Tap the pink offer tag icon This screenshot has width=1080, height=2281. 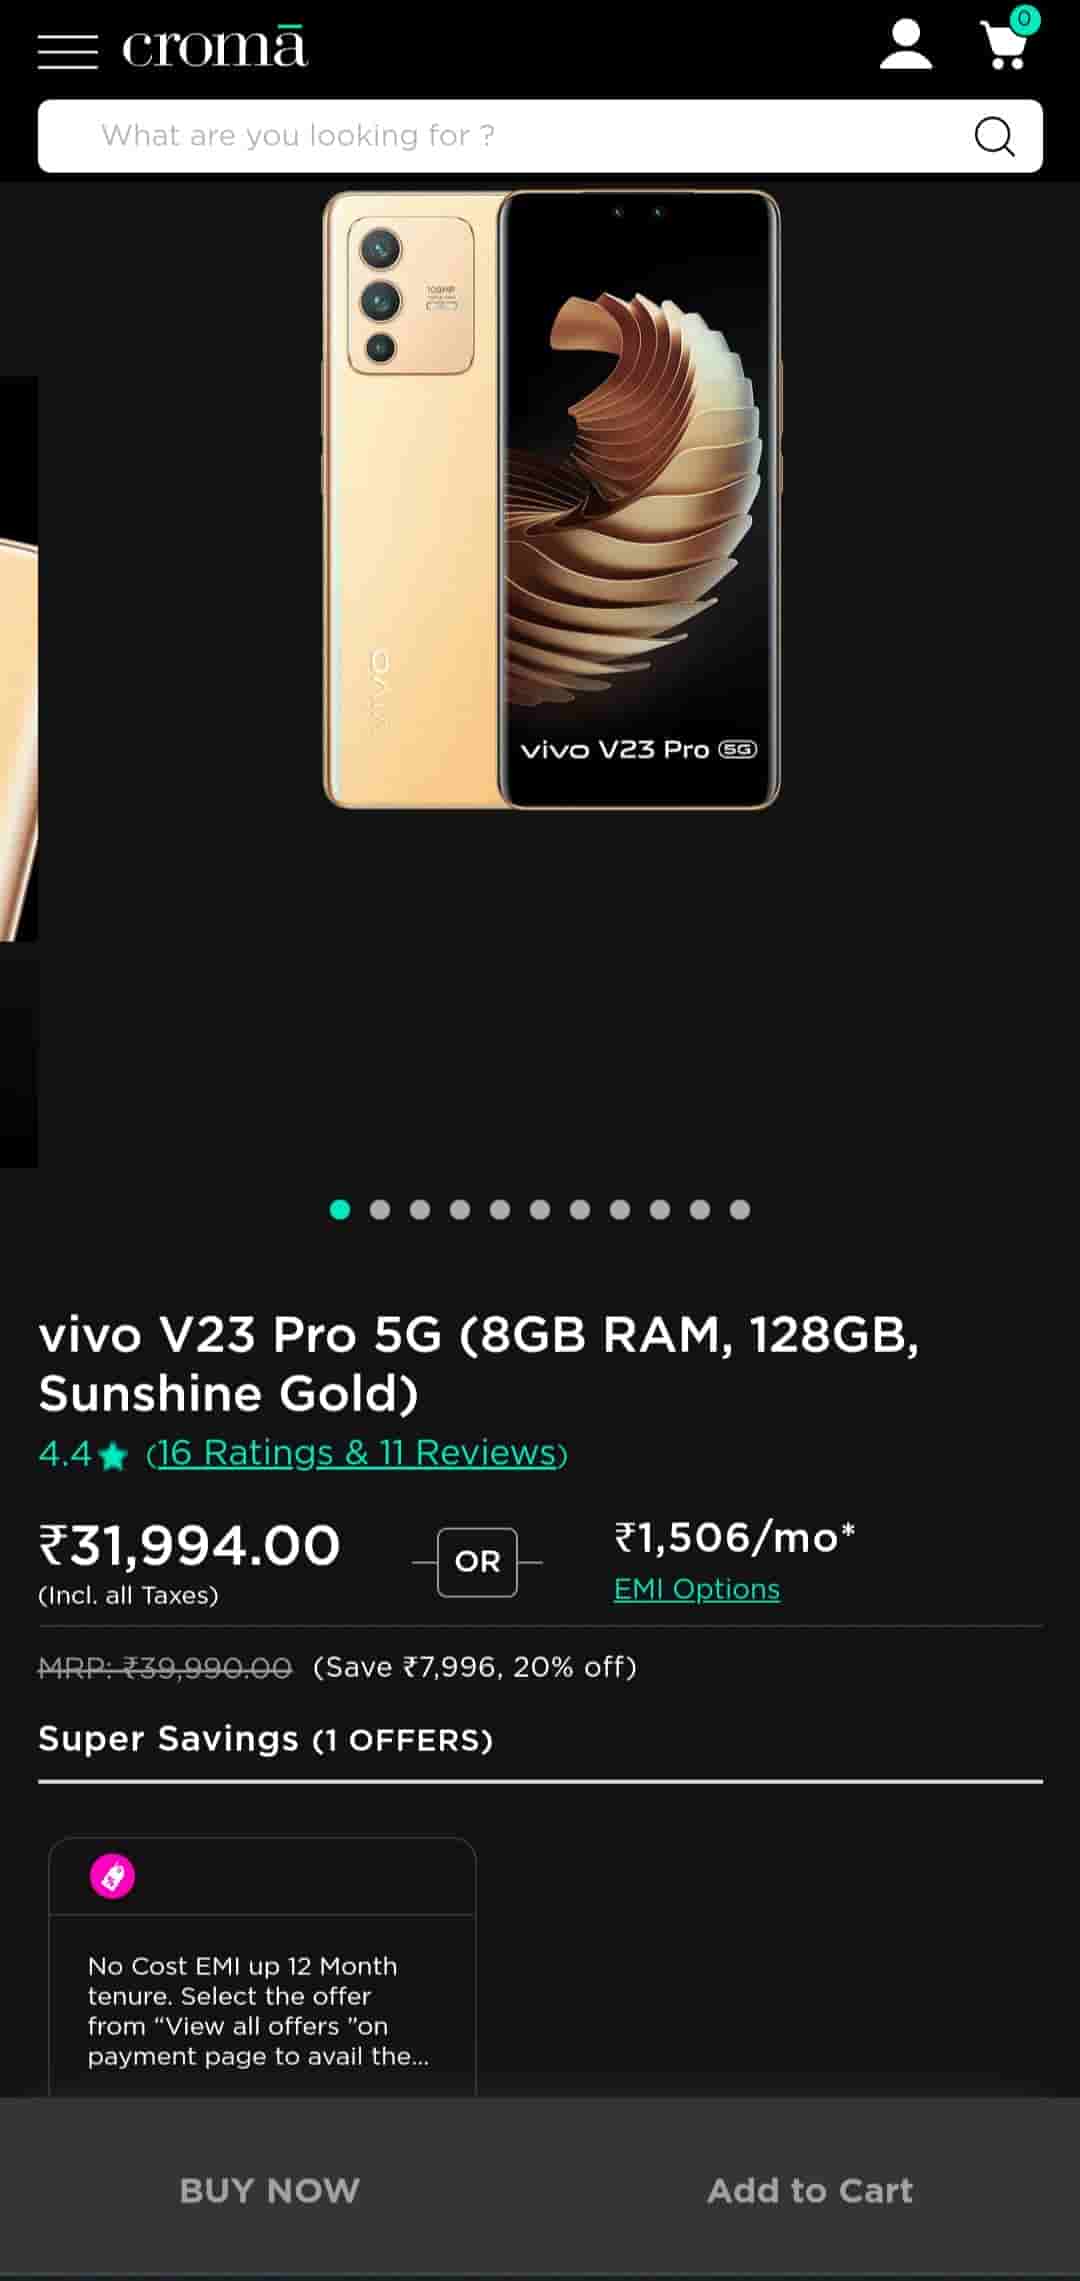pyautogui.click(x=113, y=1876)
